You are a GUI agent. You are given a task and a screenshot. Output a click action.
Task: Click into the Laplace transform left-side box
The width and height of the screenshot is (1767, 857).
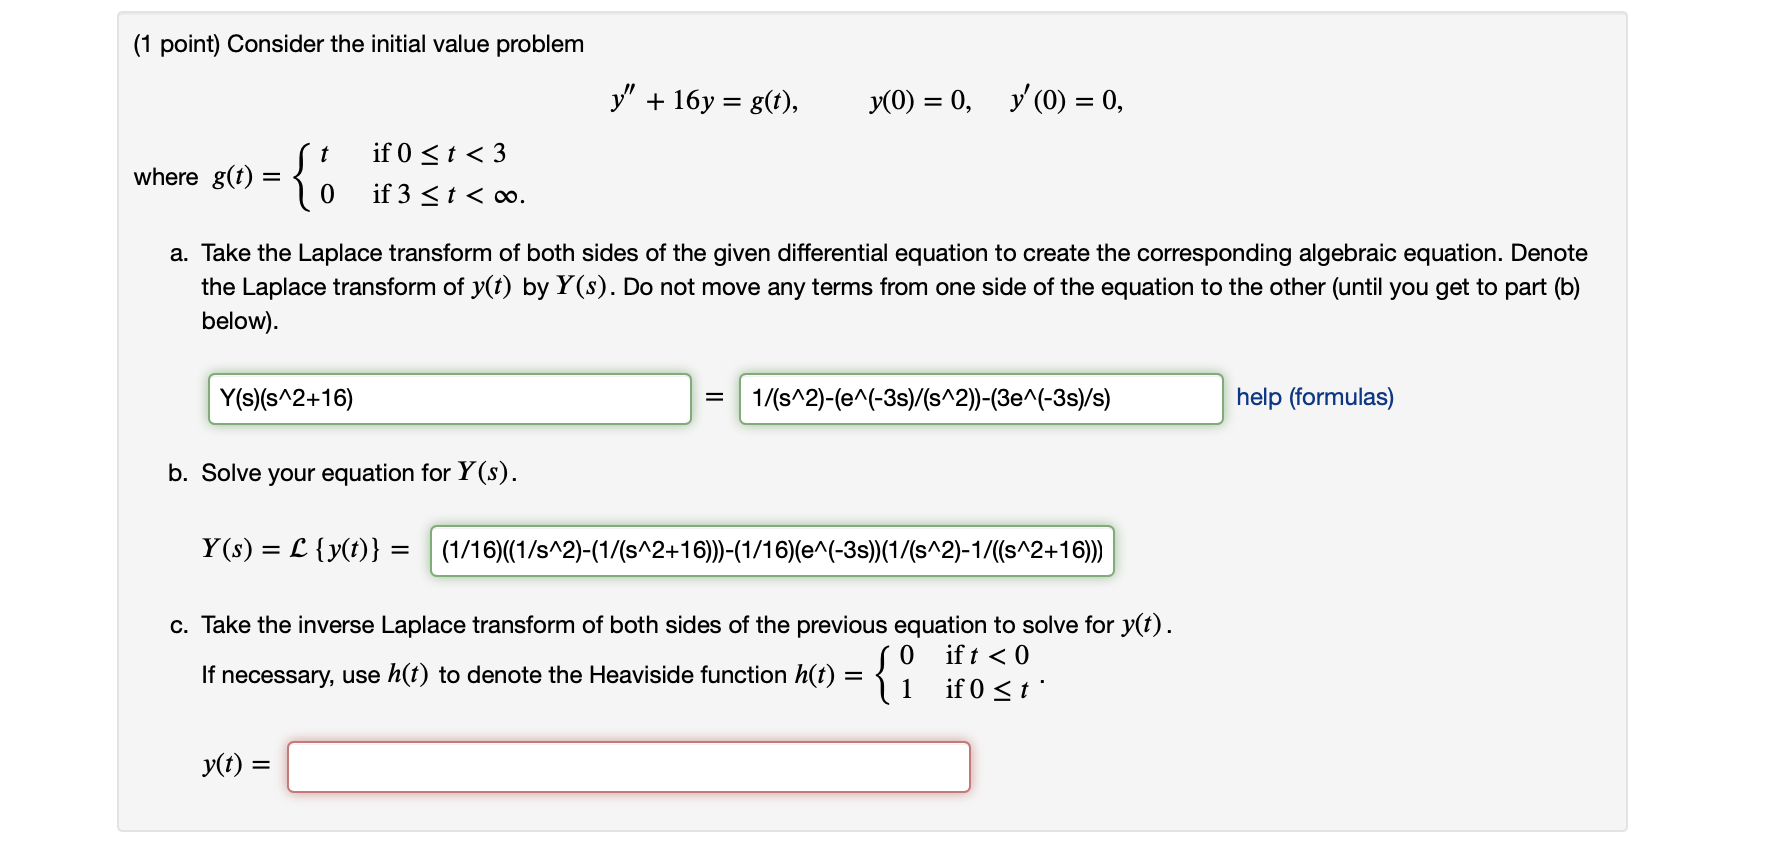coord(448,398)
